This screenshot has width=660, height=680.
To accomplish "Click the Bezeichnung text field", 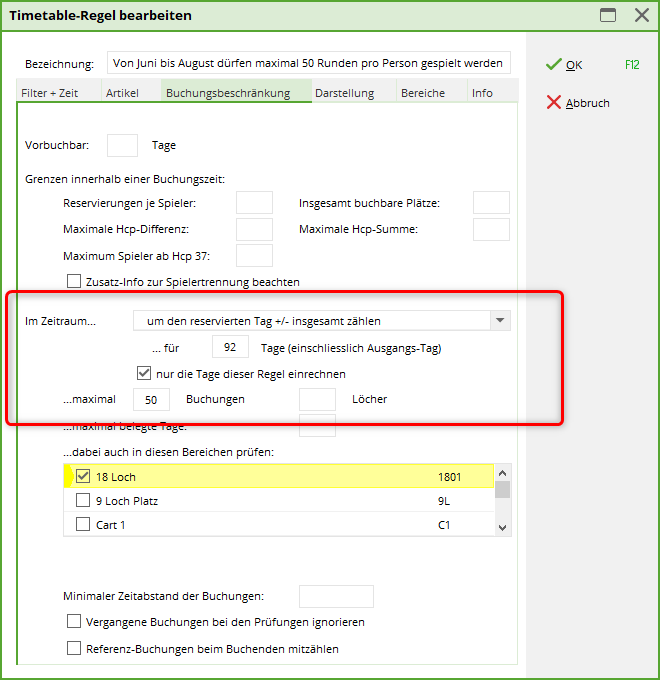I will [307, 63].
